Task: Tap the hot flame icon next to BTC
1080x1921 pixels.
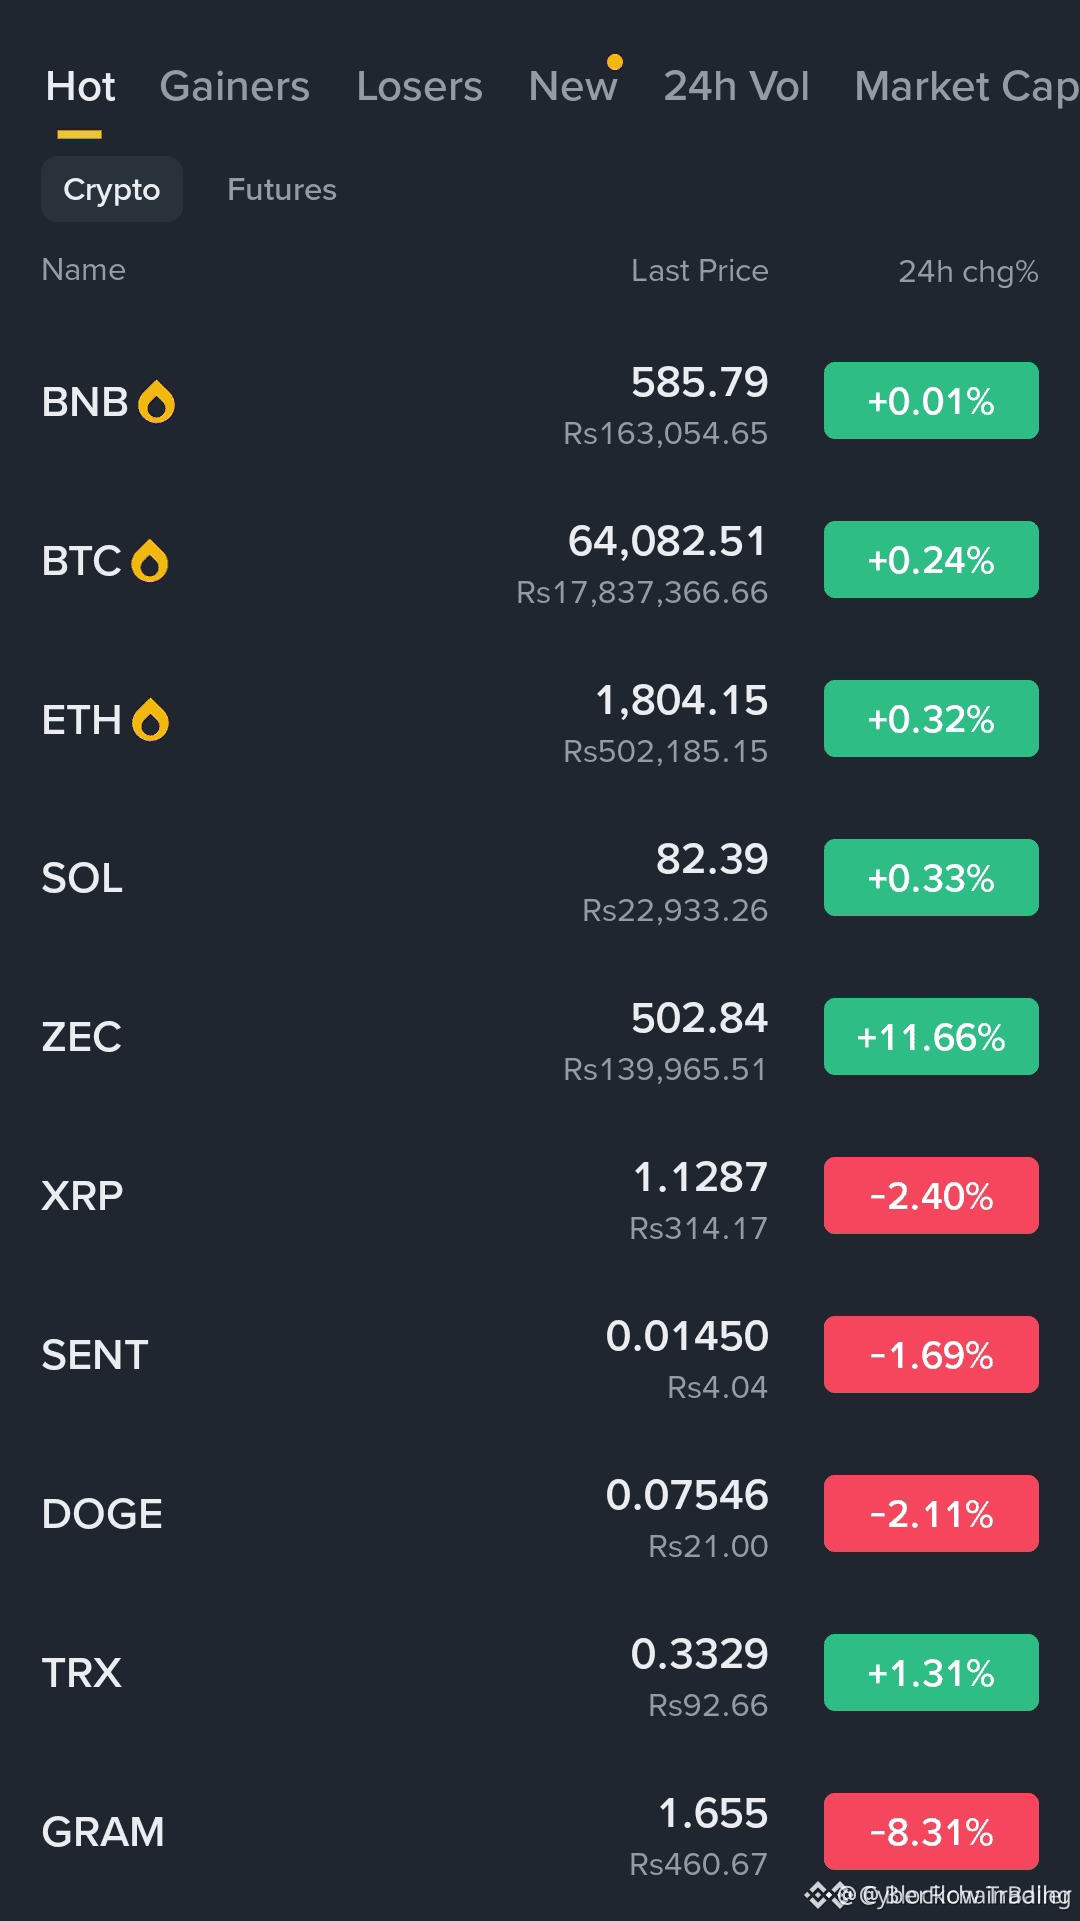Action: coord(150,561)
